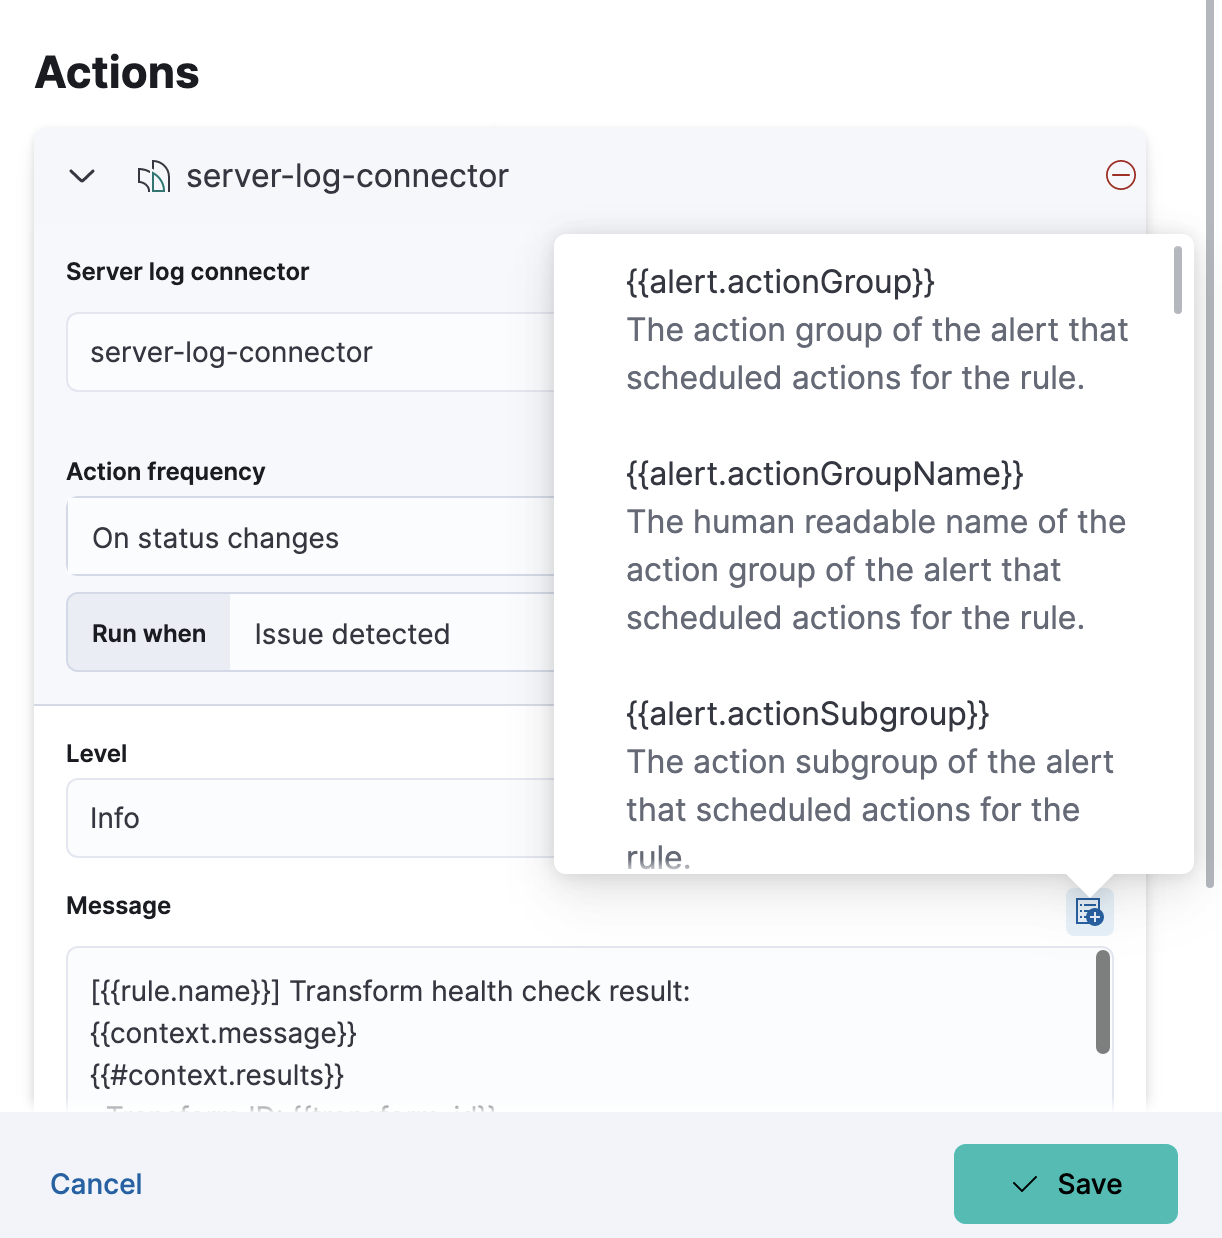The height and width of the screenshot is (1238, 1222).
Task: Open the Action frequency dropdown
Action: pyautogui.click(x=310, y=538)
